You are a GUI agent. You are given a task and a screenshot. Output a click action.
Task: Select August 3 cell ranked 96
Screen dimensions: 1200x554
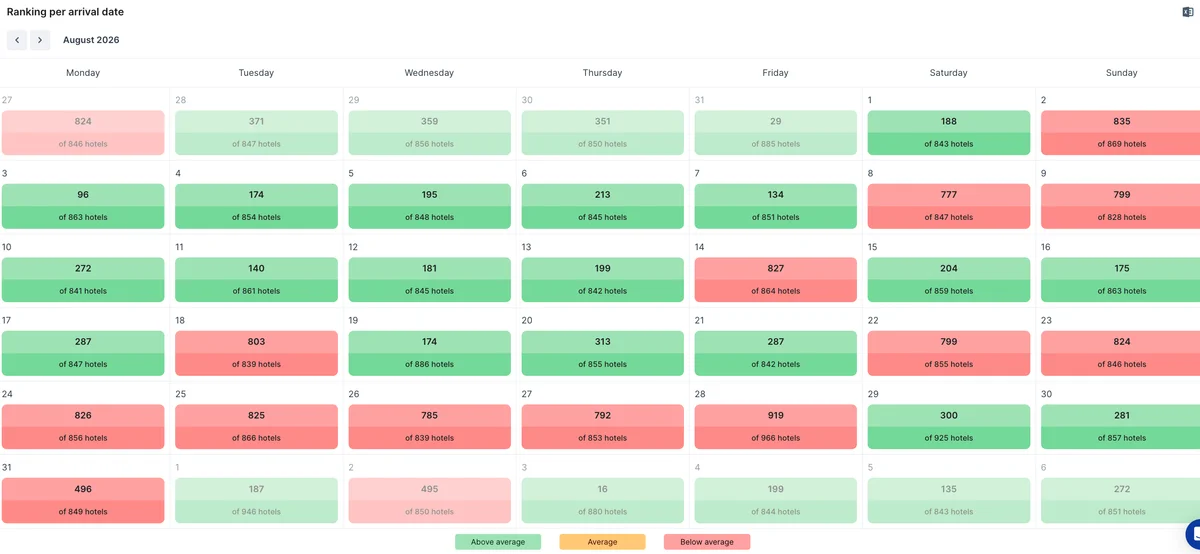pyautogui.click(x=83, y=206)
